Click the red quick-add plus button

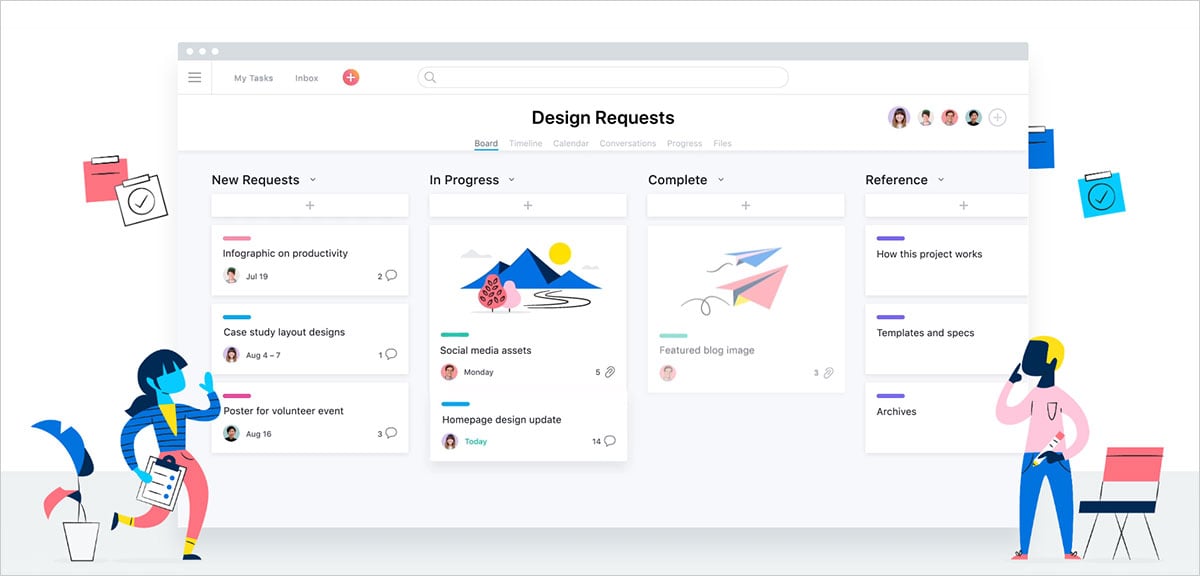[351, 77]
